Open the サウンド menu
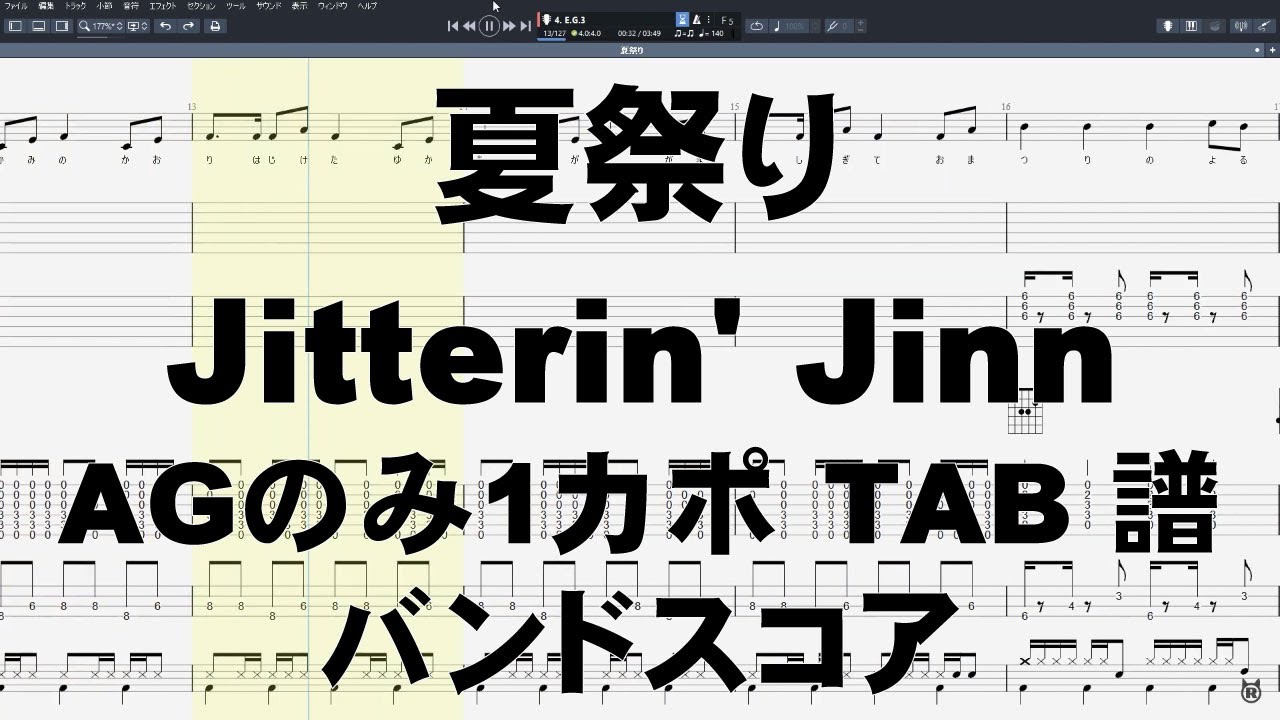 tap(269, 6)
